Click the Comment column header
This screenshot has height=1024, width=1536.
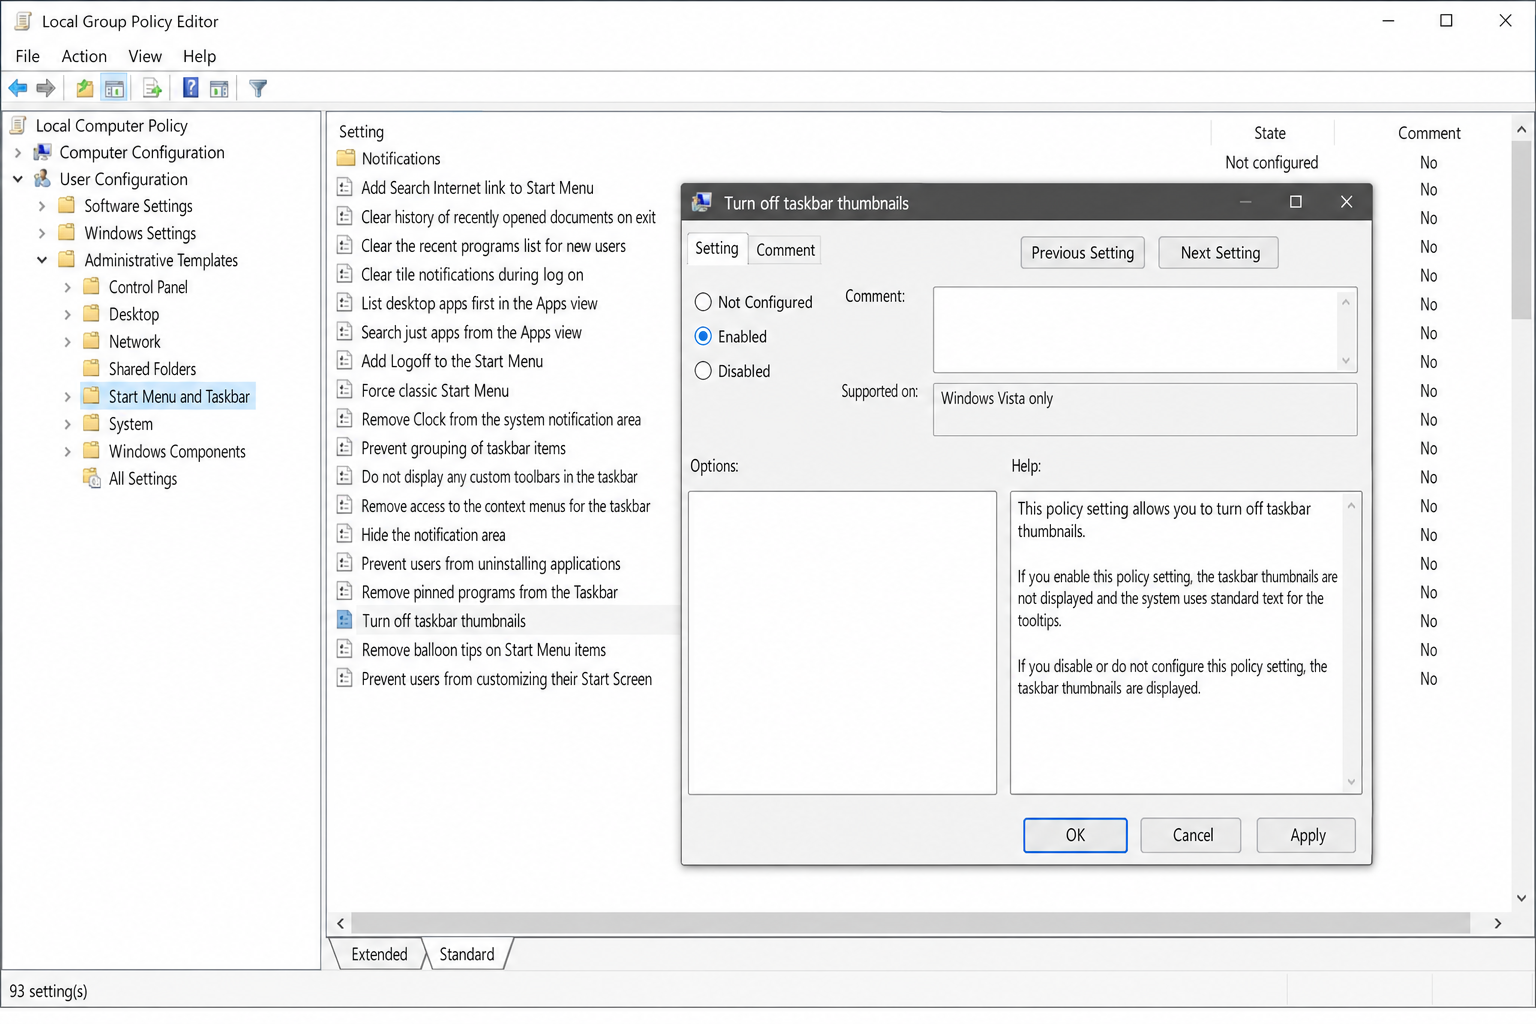click(1429, 133)
